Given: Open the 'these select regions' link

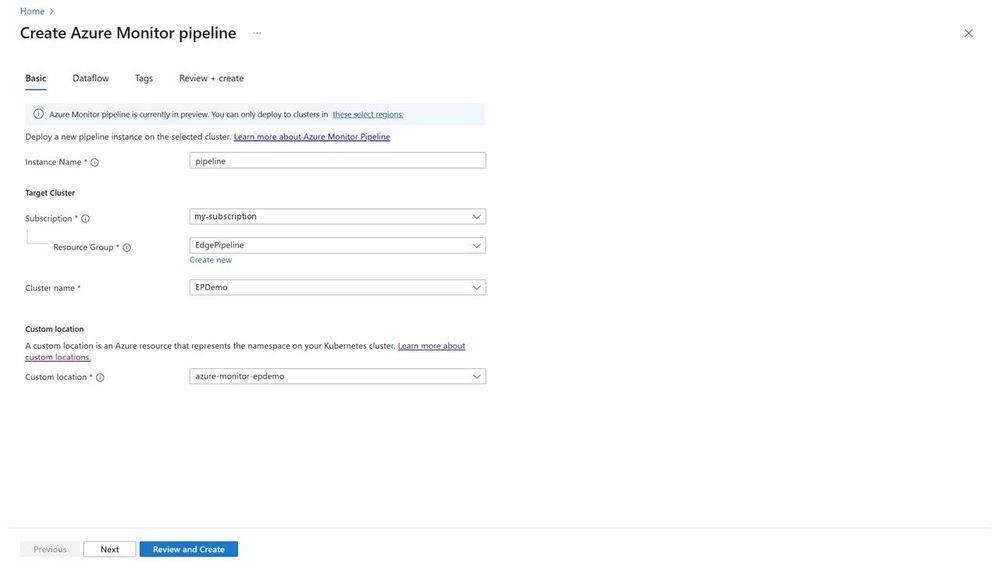Looking at the screenshot, I should 368,115.
